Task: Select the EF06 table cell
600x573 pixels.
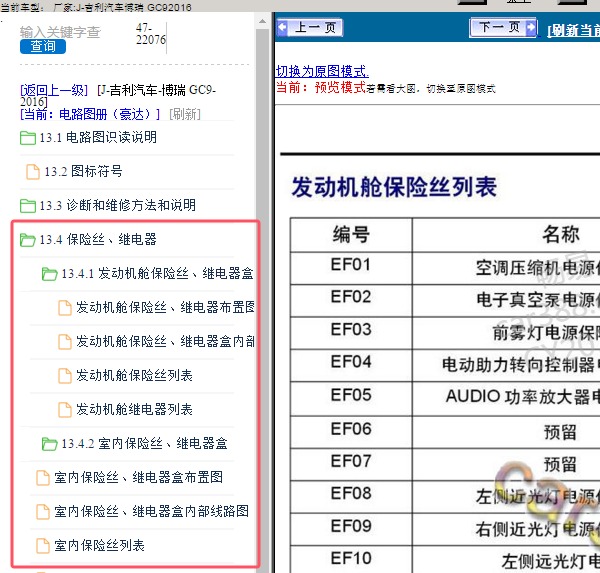Action: [x=351, y=432]
